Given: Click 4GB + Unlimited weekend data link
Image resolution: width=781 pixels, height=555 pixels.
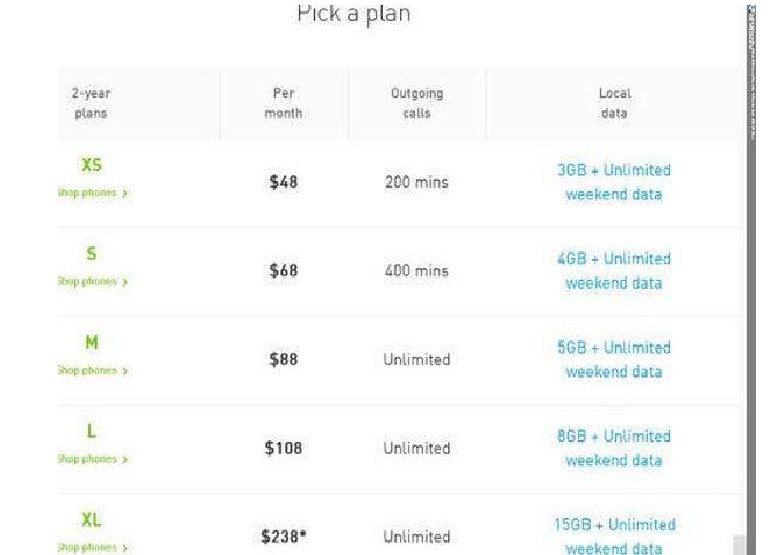Looking at the screenshot, I should tap(613, 271).
